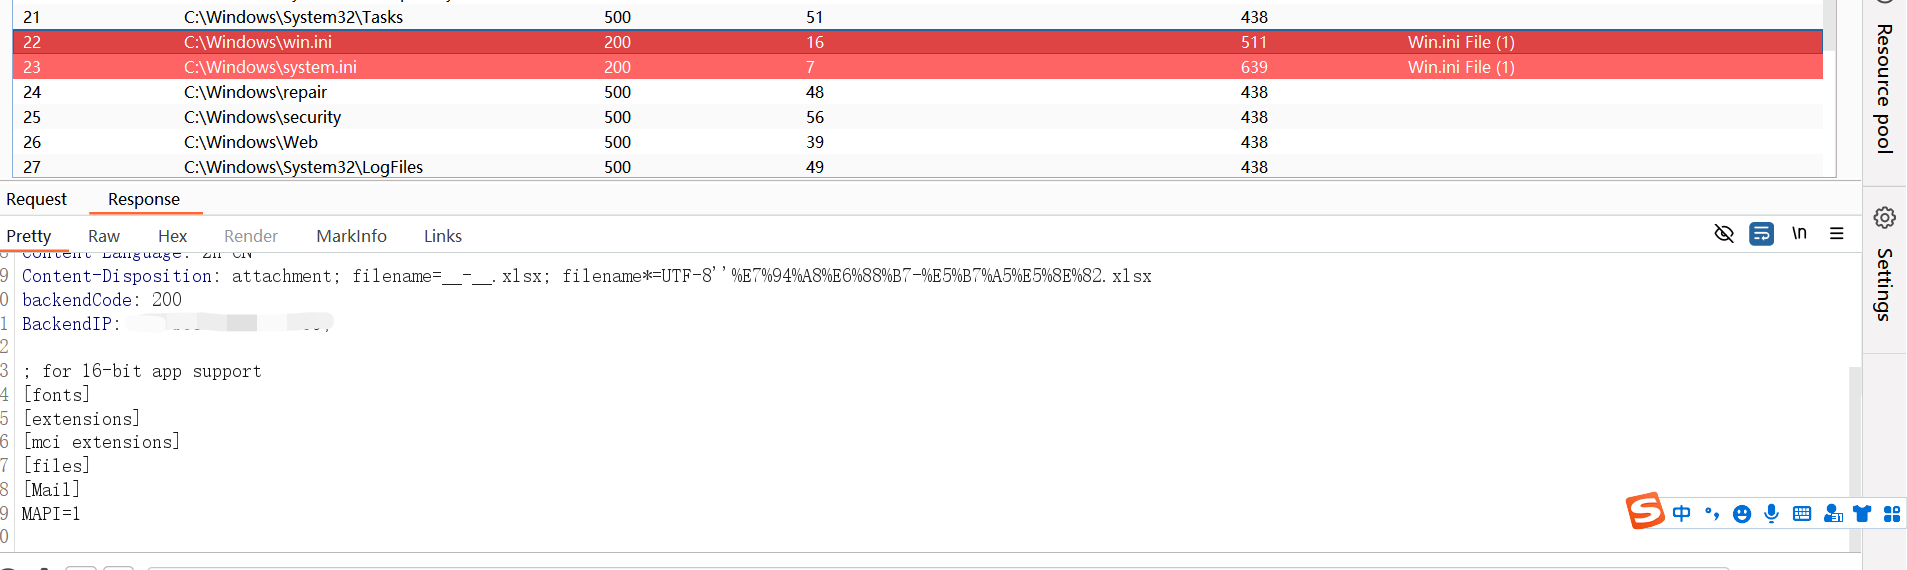Open the emoji smiley panel on IME bar
Image resolution: width=1907 pixels, height=570 pixels.
1742,514
